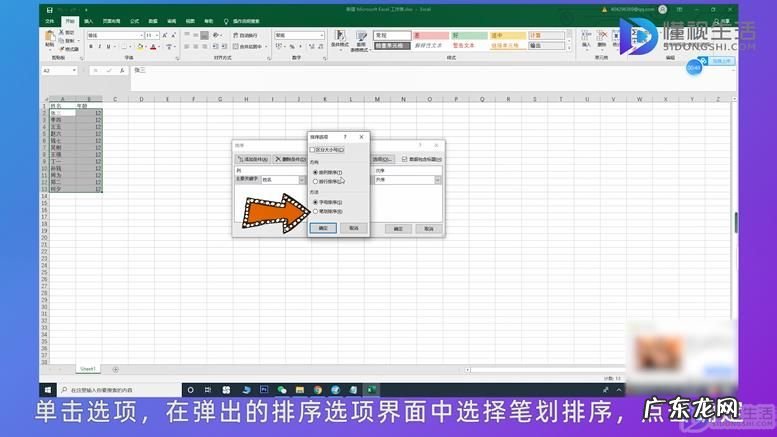Click the Windows Start button
777x437 pixels.
(x=48, y=390)
